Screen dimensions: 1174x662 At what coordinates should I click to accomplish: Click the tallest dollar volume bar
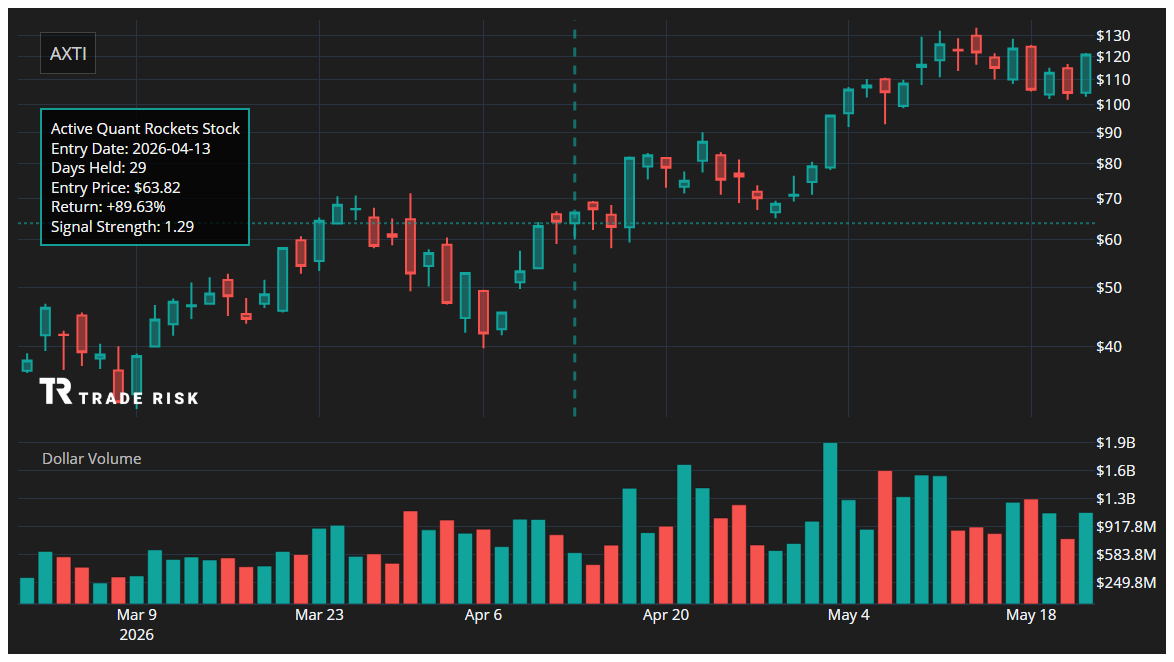tap(830, 523)
